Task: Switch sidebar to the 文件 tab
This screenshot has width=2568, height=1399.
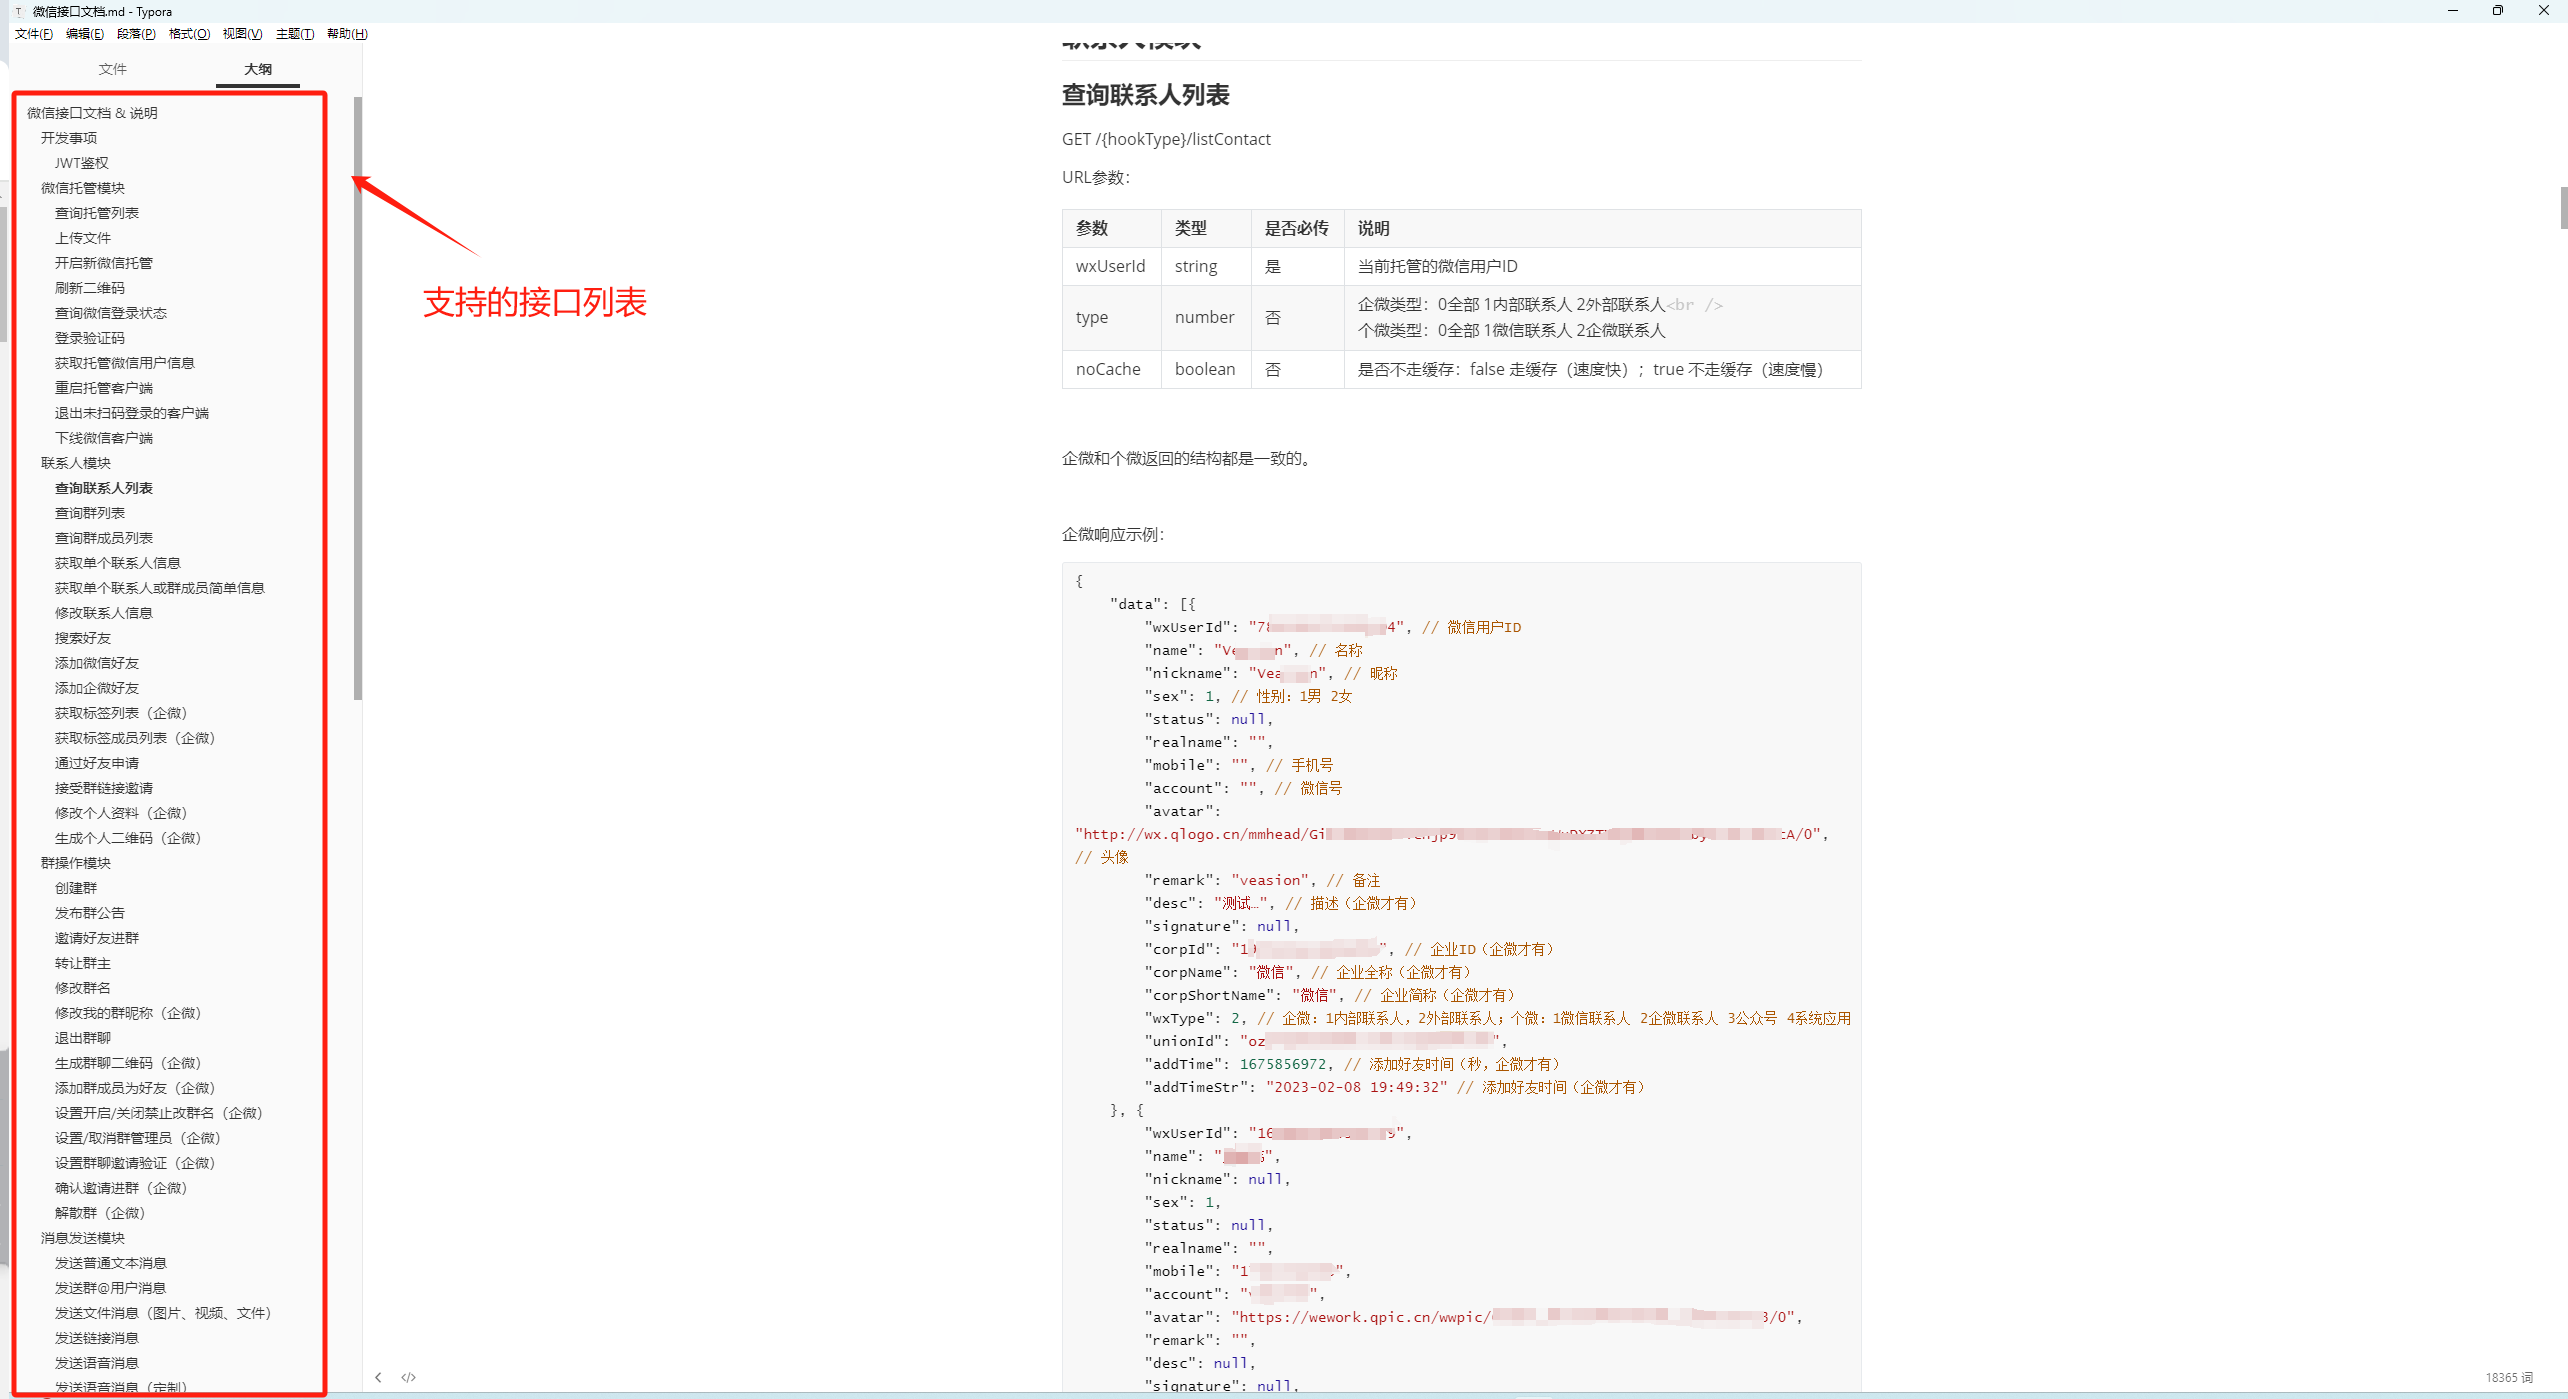Action: 112,69
